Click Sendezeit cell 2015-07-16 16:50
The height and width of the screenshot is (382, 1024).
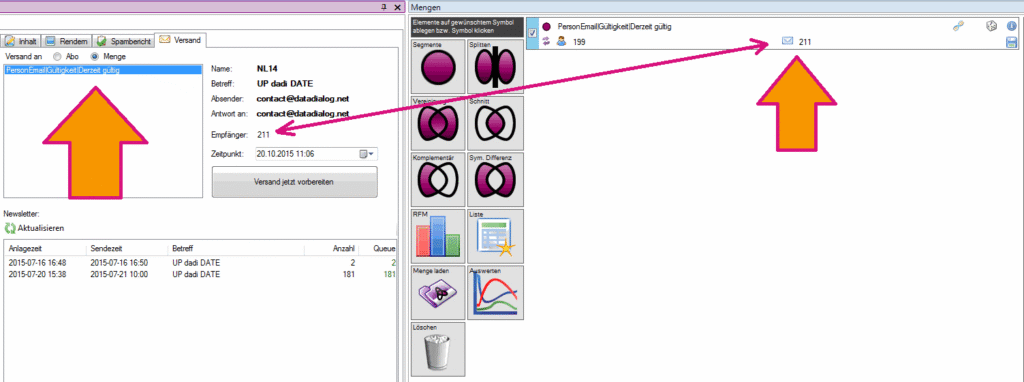pos(119,263)
